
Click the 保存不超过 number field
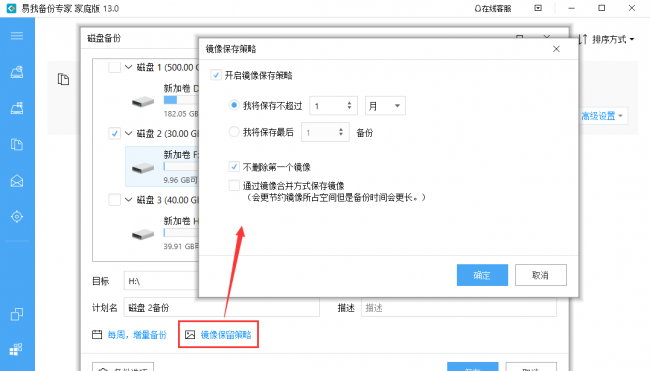pyautogui.click(x=333, y=106)
